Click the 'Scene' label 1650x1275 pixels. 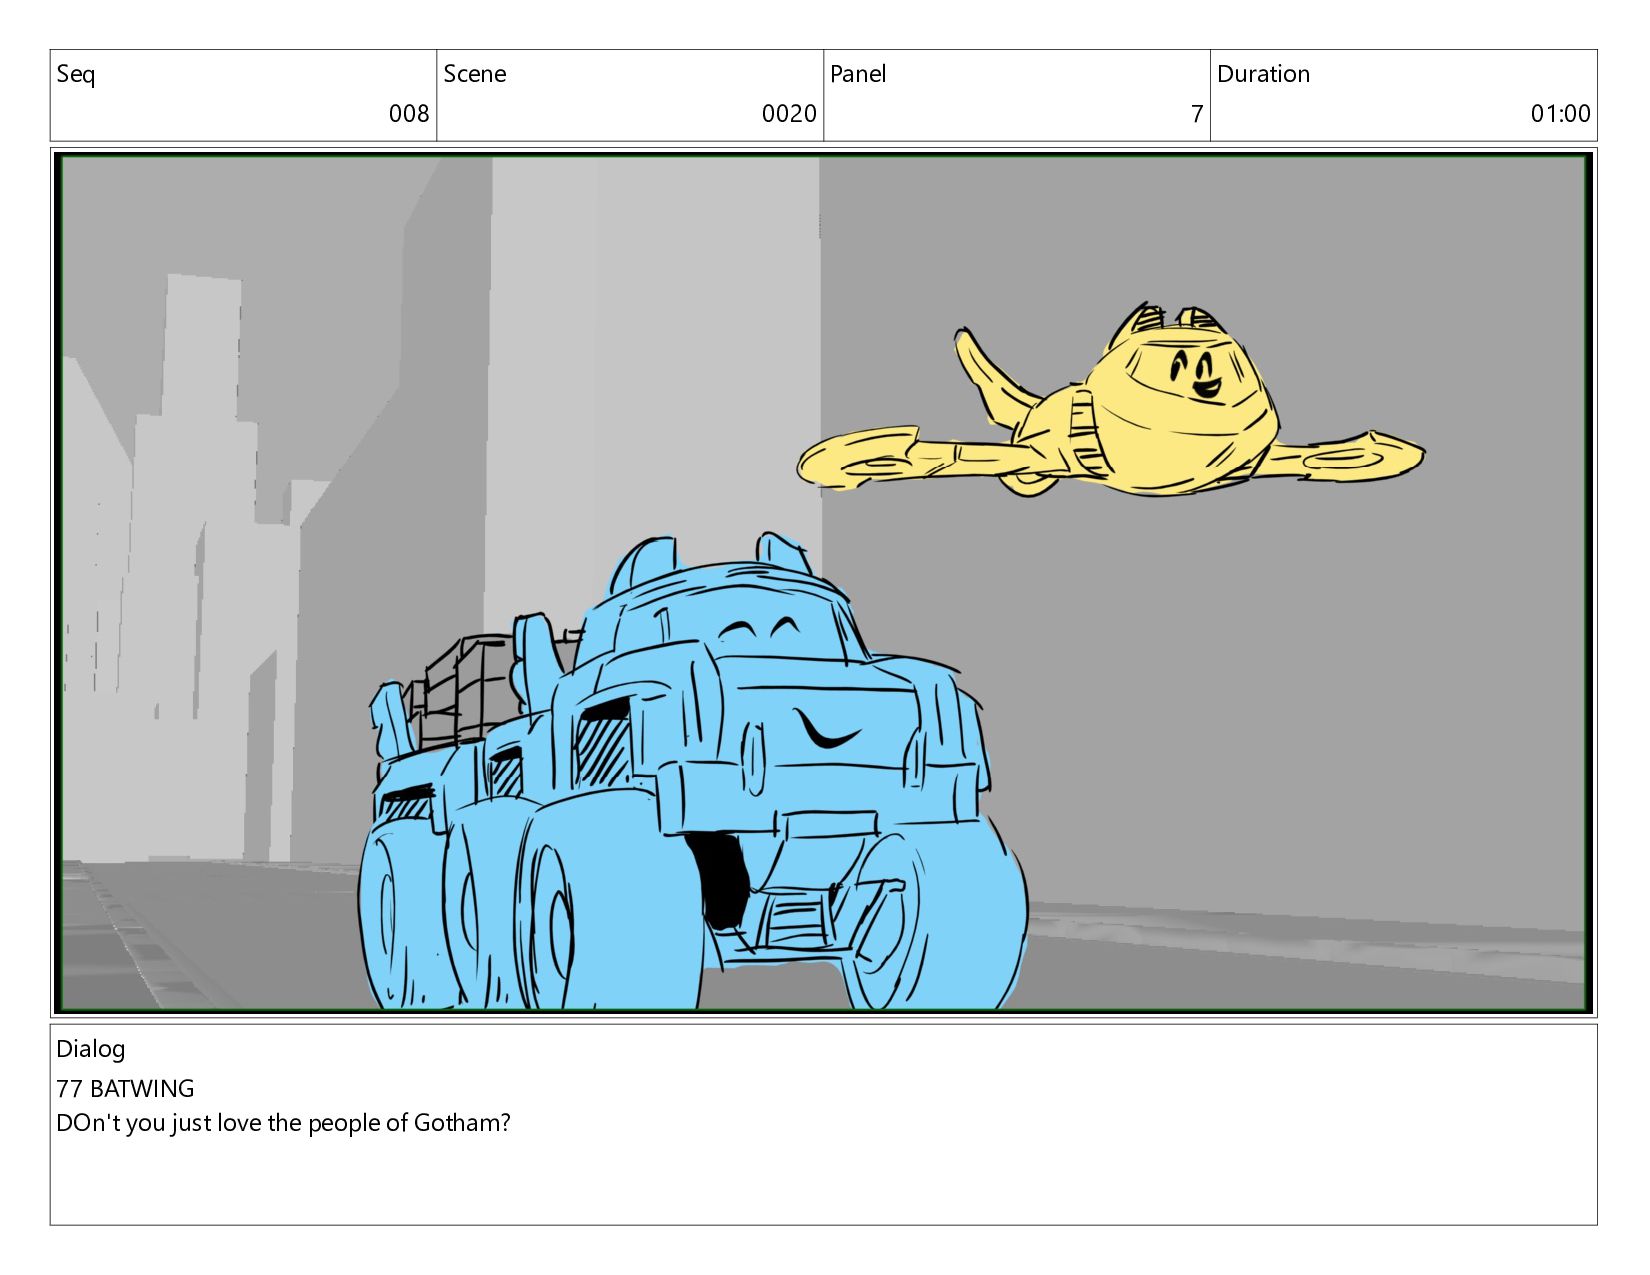474,74
